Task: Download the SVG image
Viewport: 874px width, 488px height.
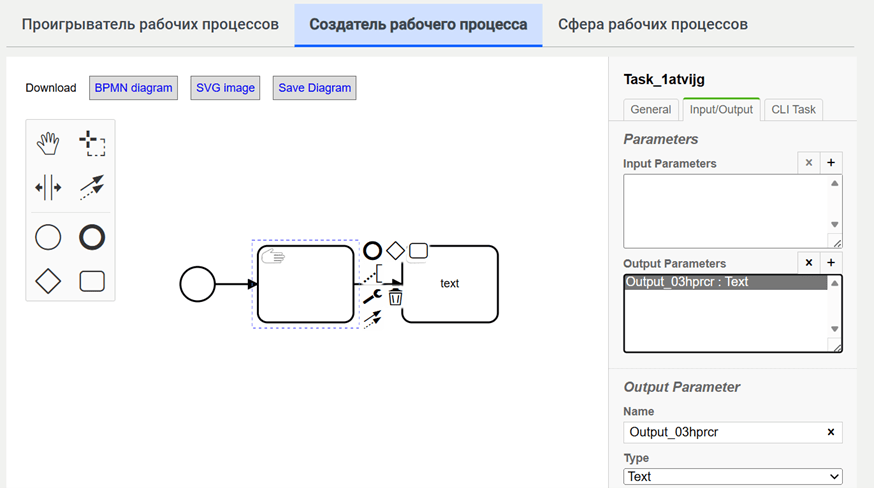Action: pyautogui.click(x=225, y=88)
